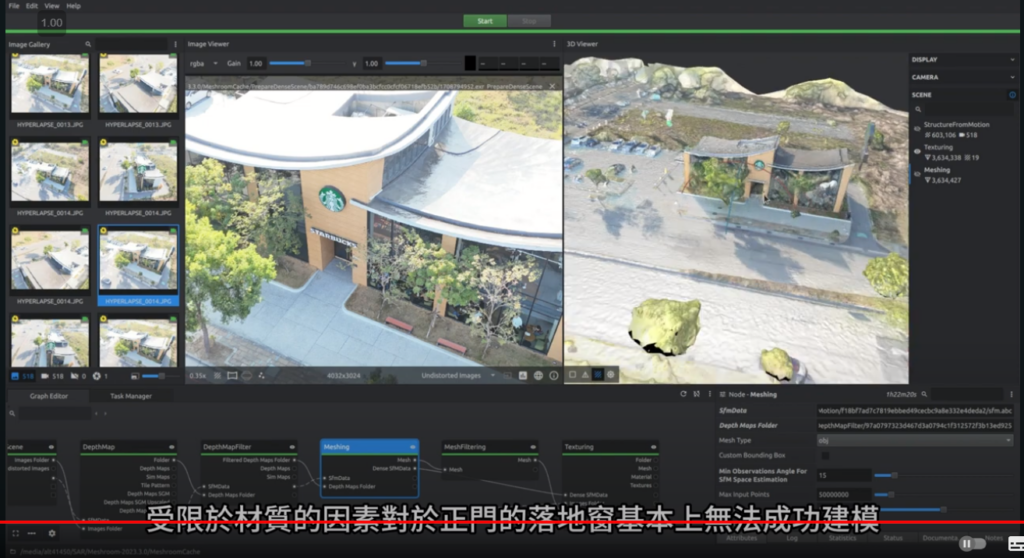Open the rgba channel dropdown

(203, 63)
